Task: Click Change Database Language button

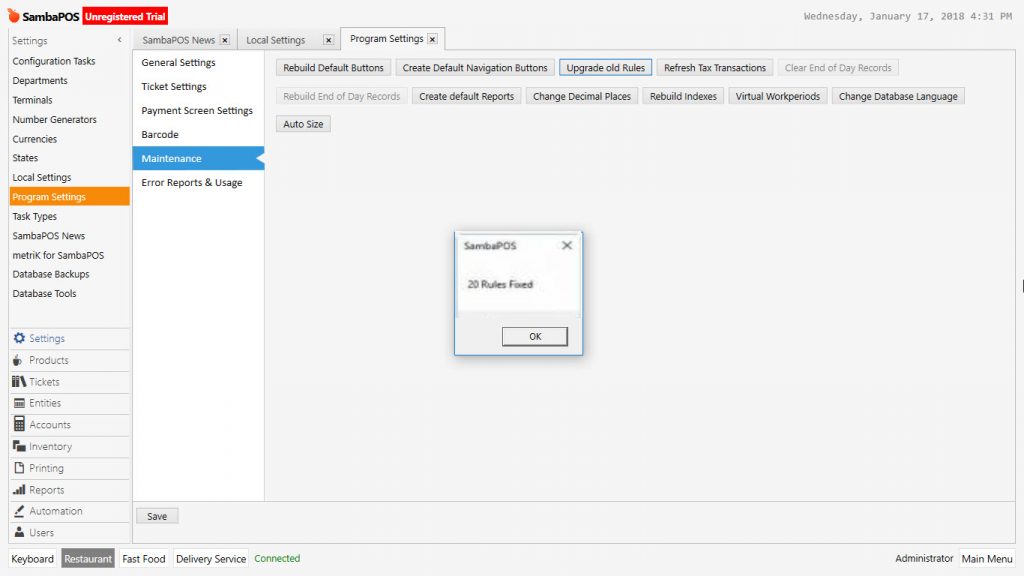Action: click(898, 96)
